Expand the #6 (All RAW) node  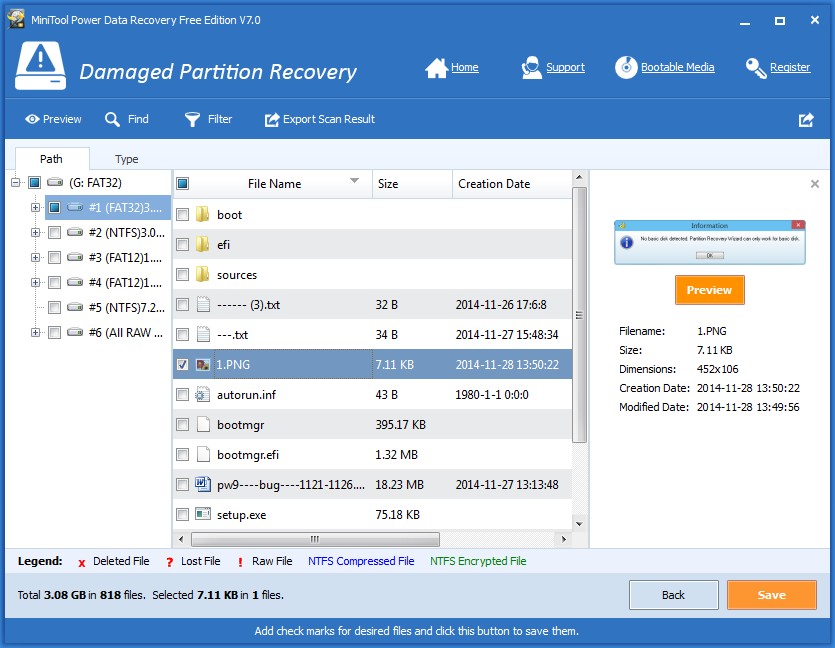35,332
